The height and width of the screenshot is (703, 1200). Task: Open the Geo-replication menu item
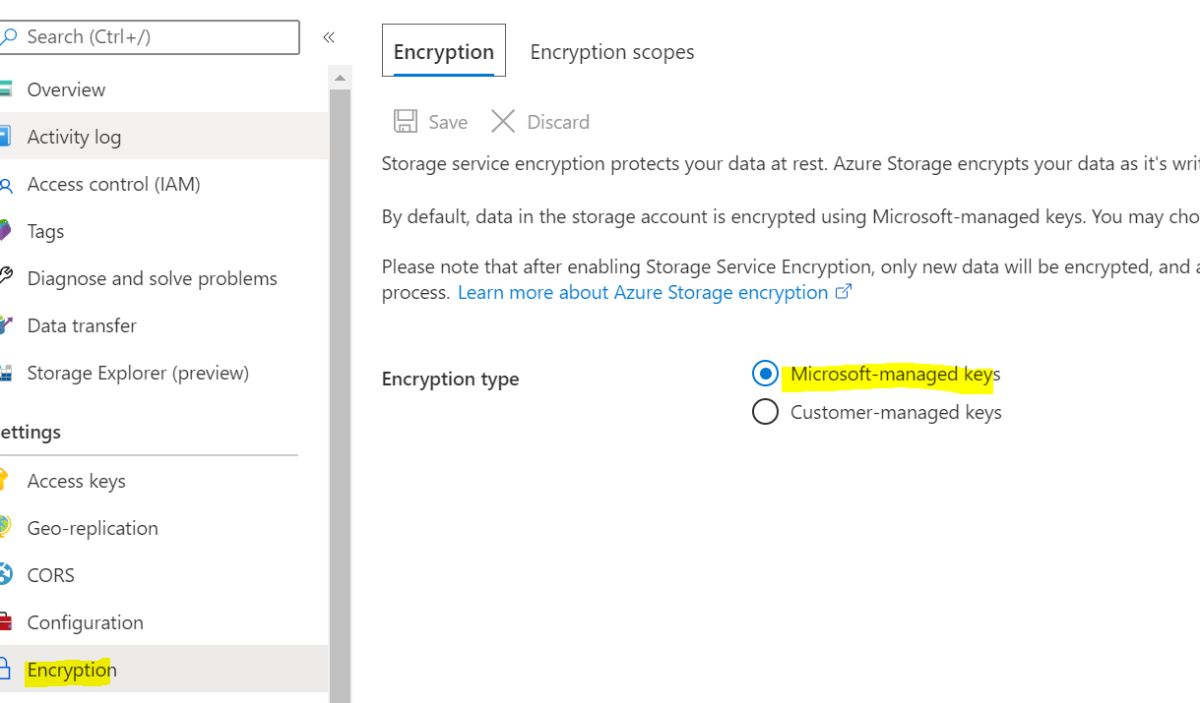tap(92, 528)
